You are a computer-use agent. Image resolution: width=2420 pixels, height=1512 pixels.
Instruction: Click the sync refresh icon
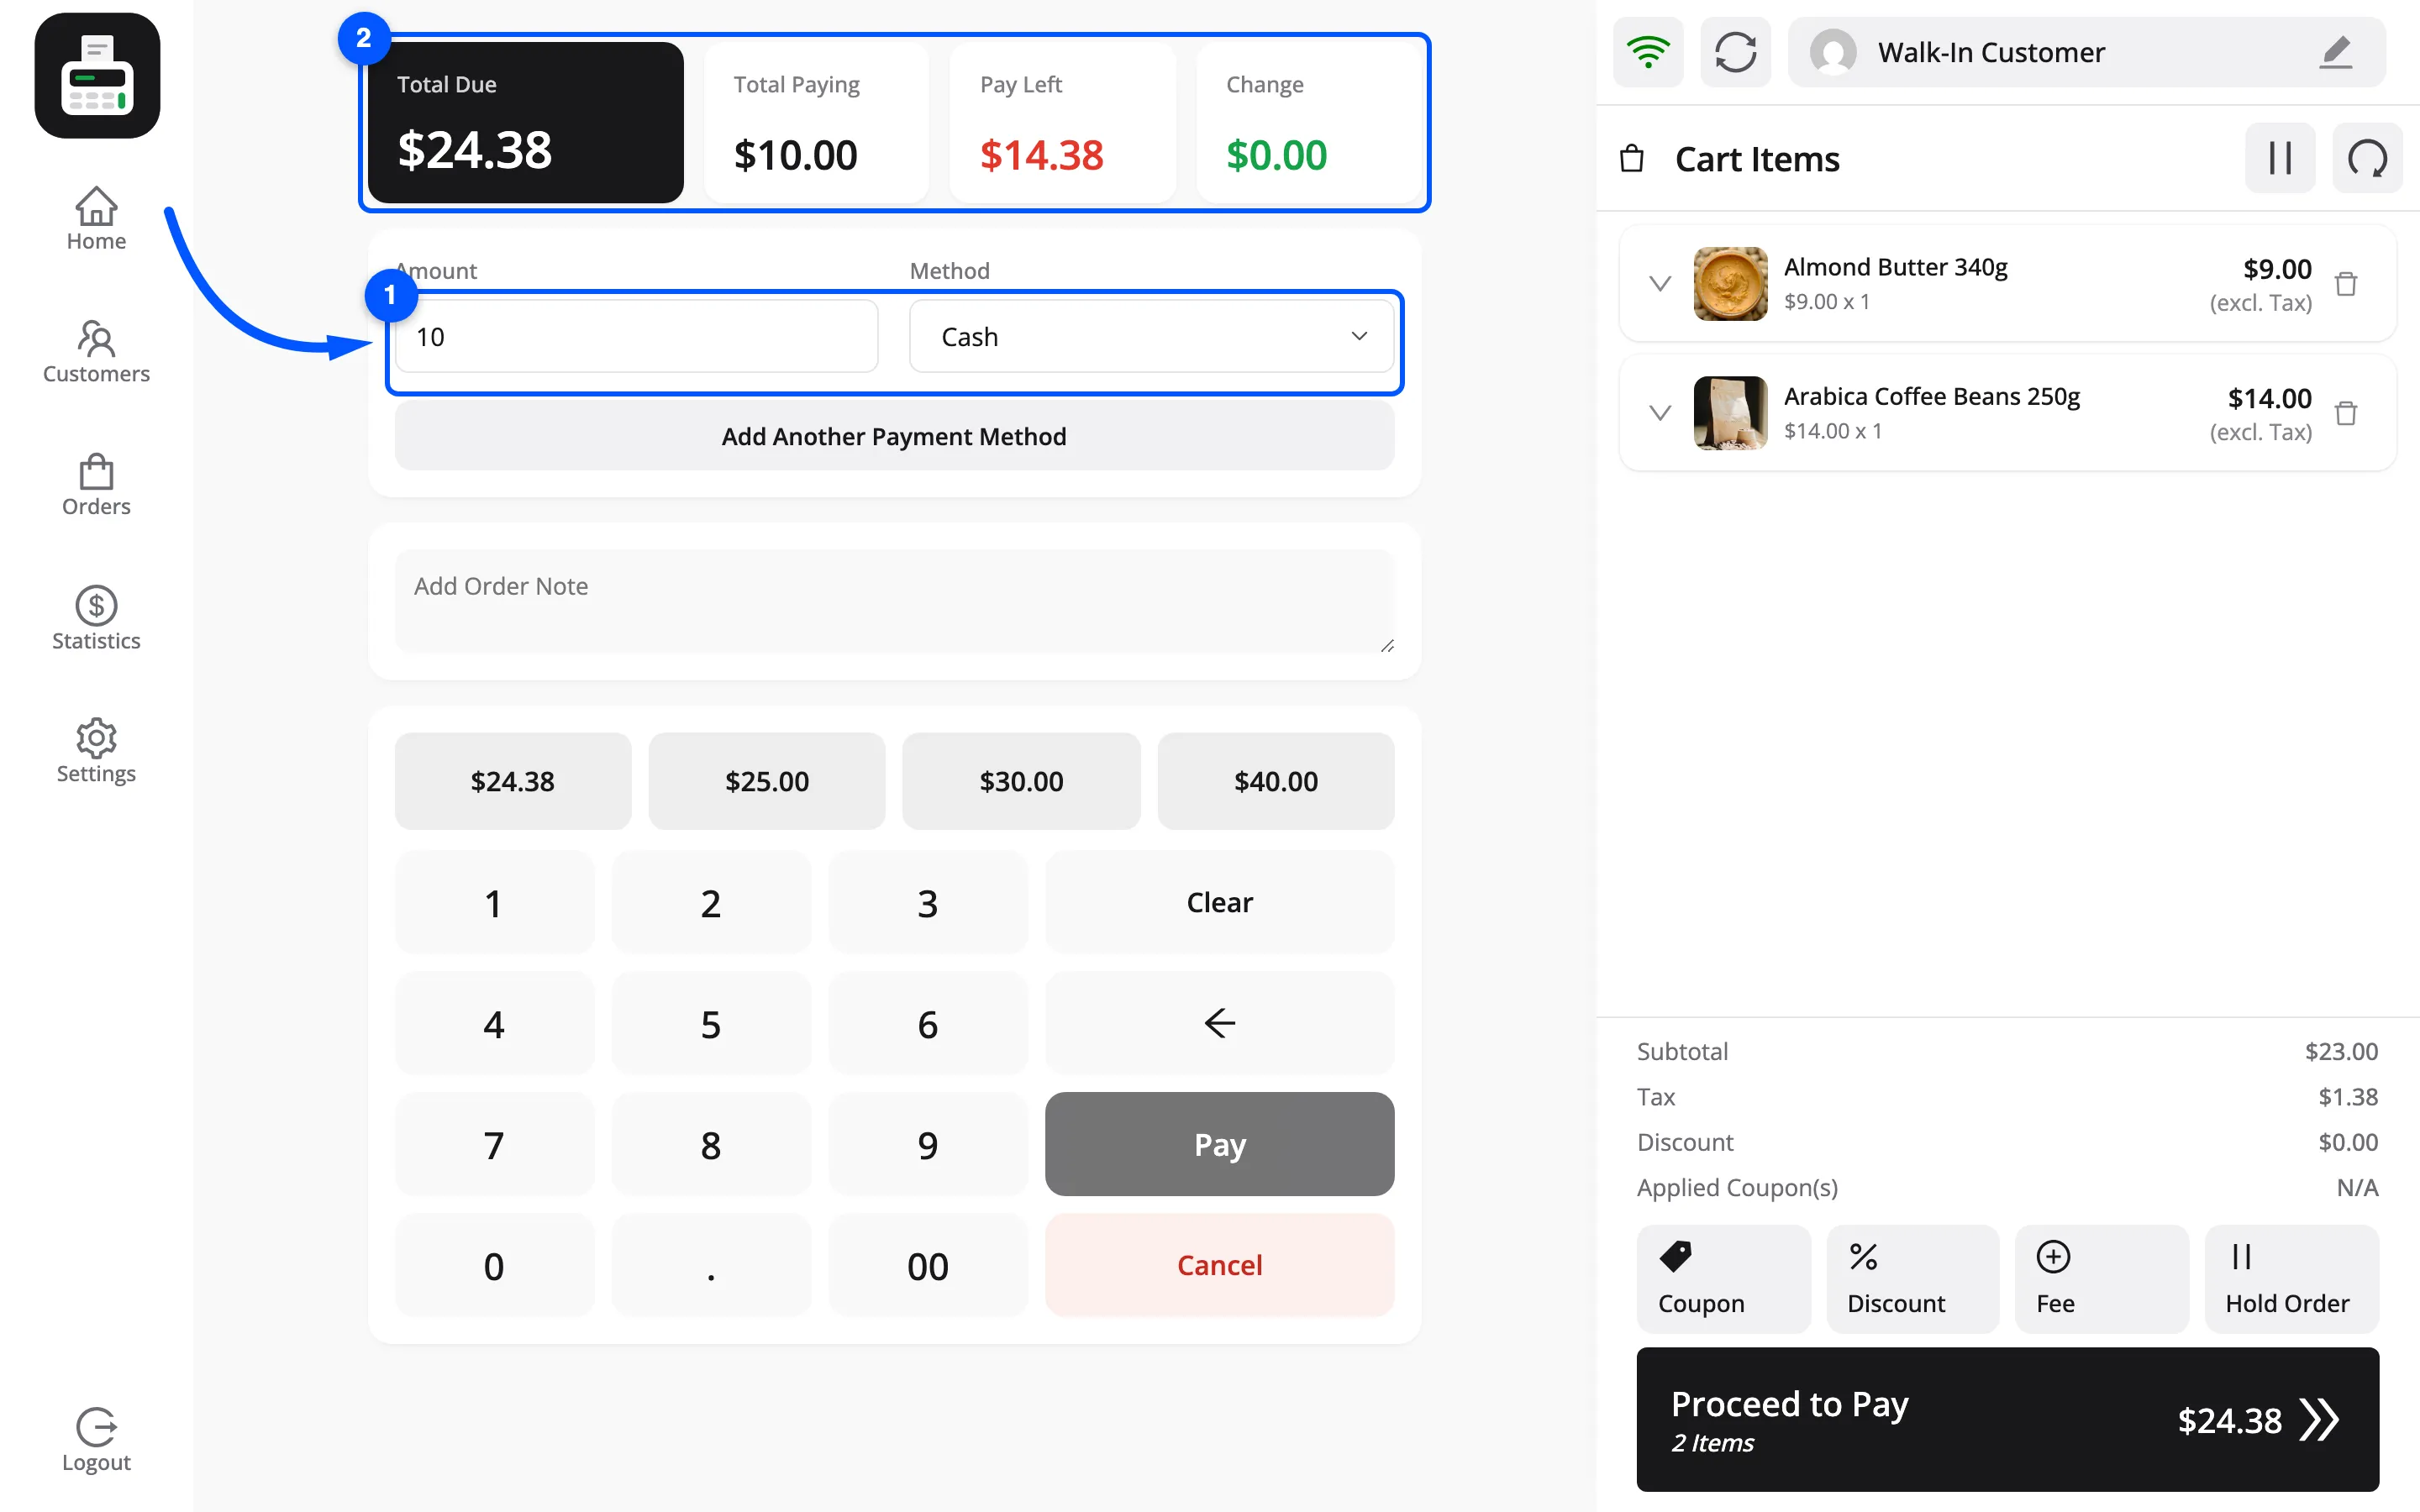coord(1736,52)
